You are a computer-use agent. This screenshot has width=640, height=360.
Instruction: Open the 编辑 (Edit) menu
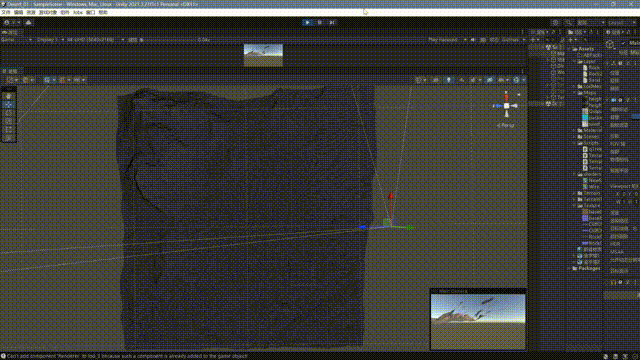(x=18, y=13)
